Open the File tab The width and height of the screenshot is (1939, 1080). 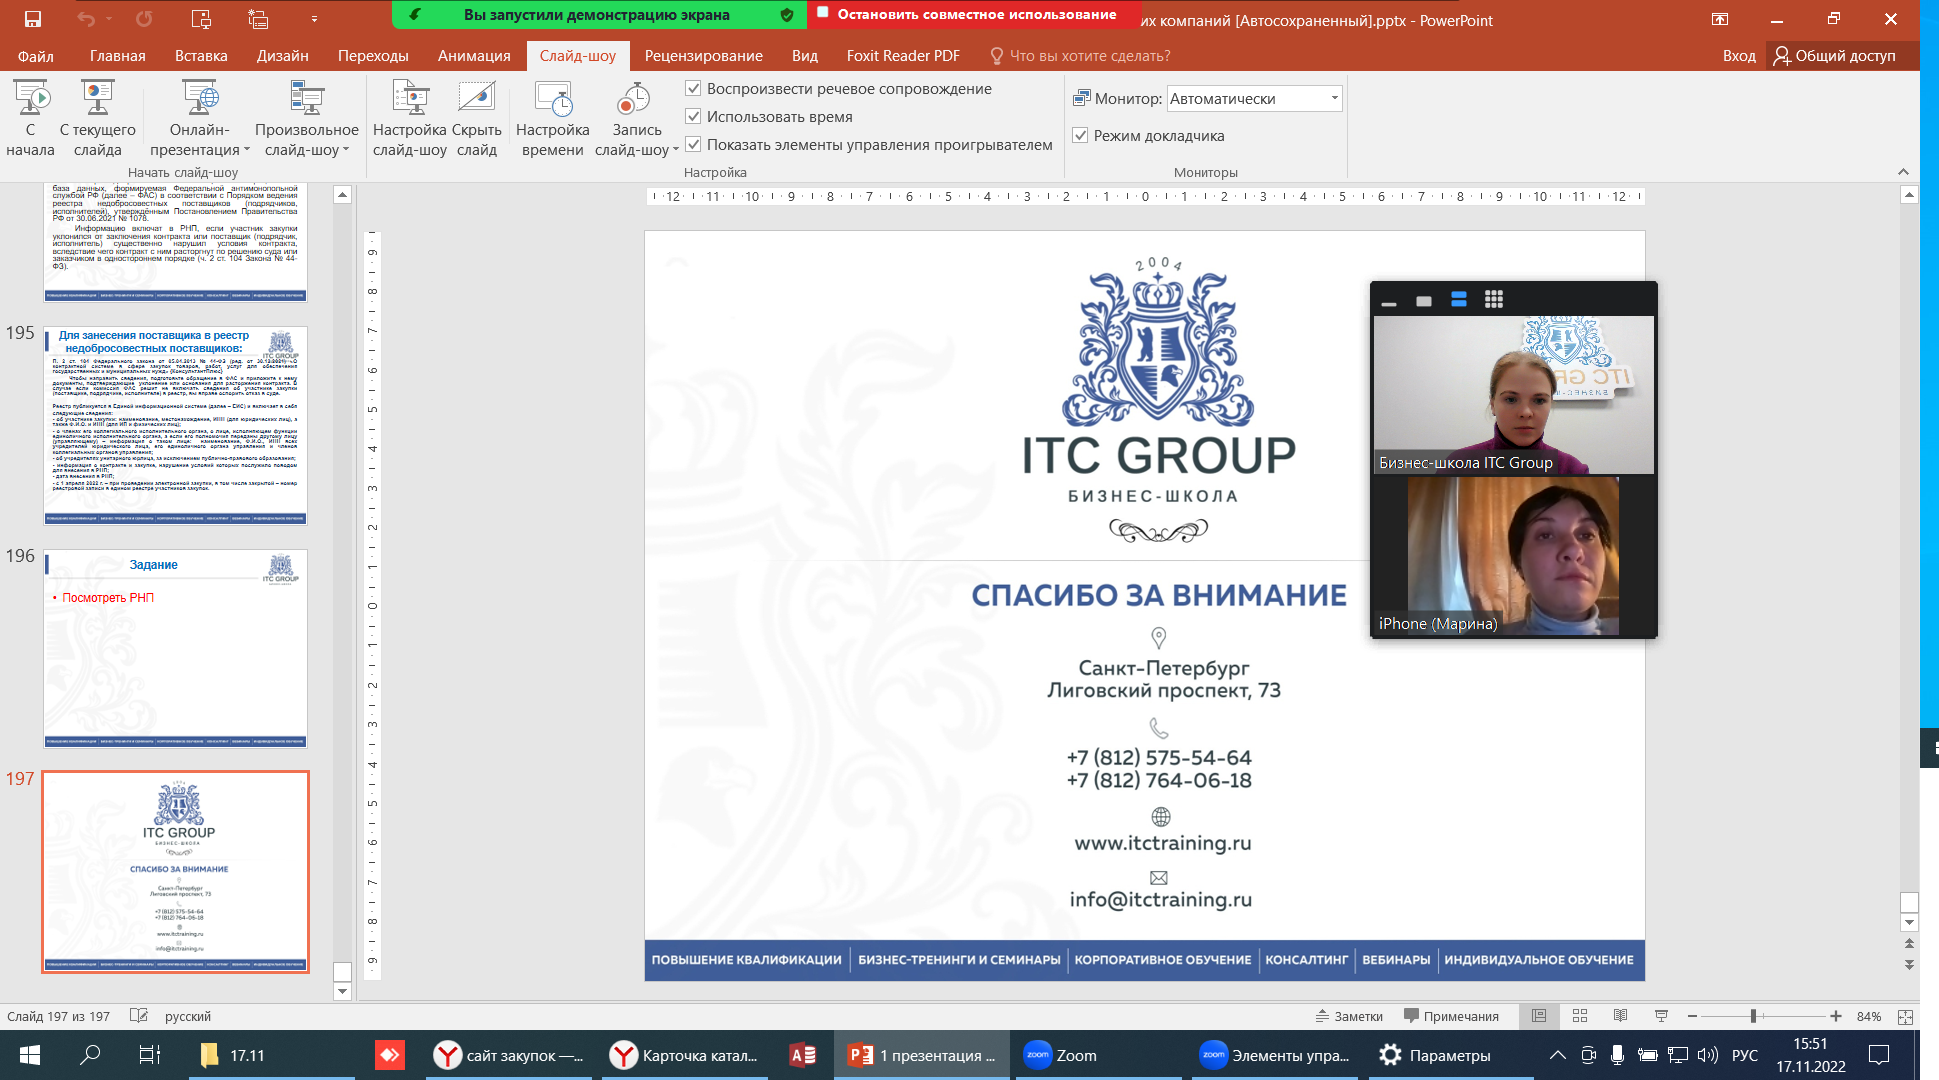pyautogui.click(x=36, y=56)
